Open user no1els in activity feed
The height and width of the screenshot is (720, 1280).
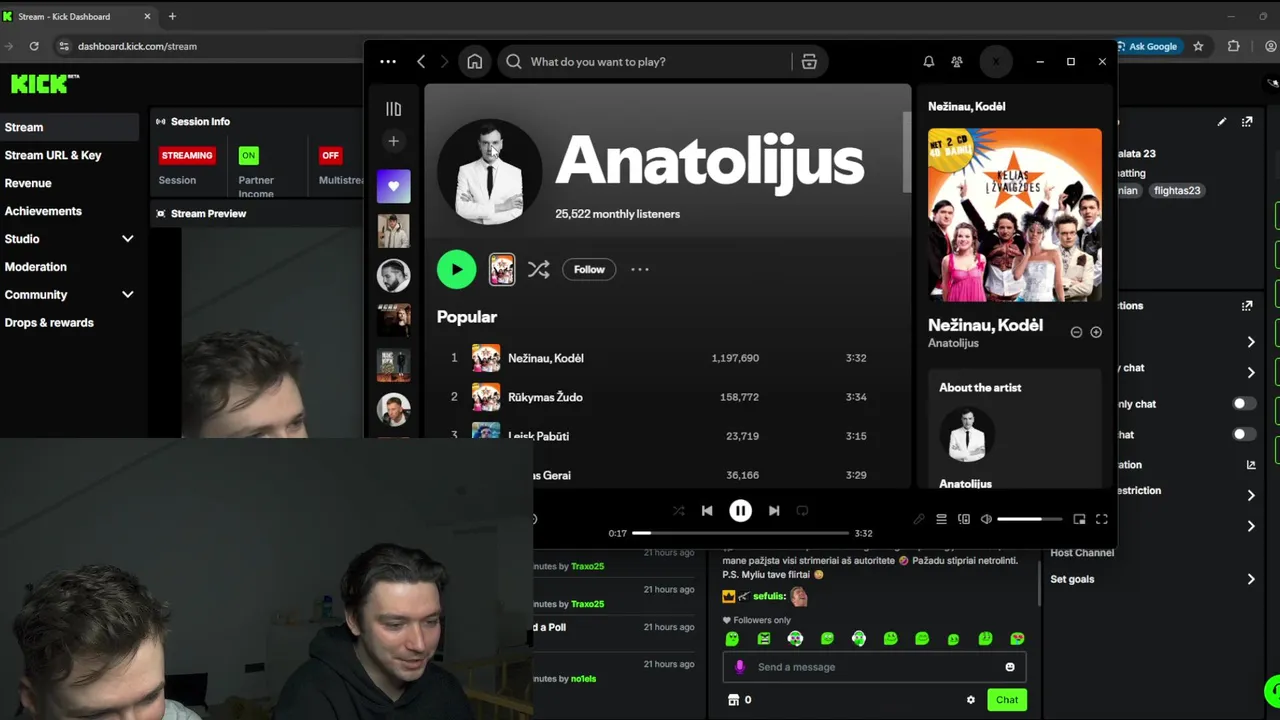click(583, 679)
